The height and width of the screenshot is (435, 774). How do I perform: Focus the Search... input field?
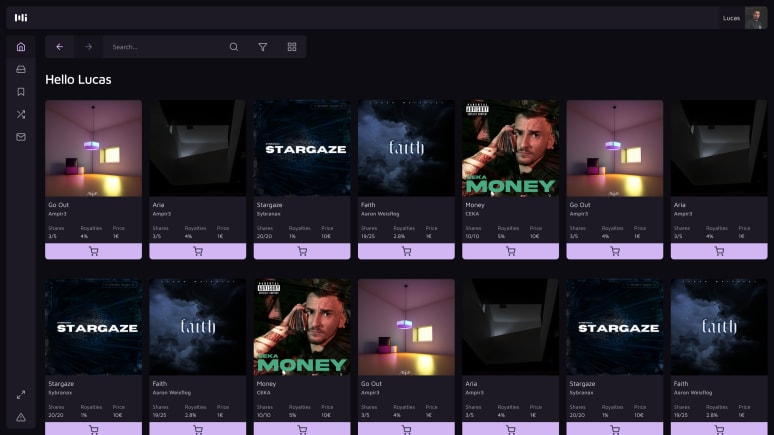[x=165, y=47]
